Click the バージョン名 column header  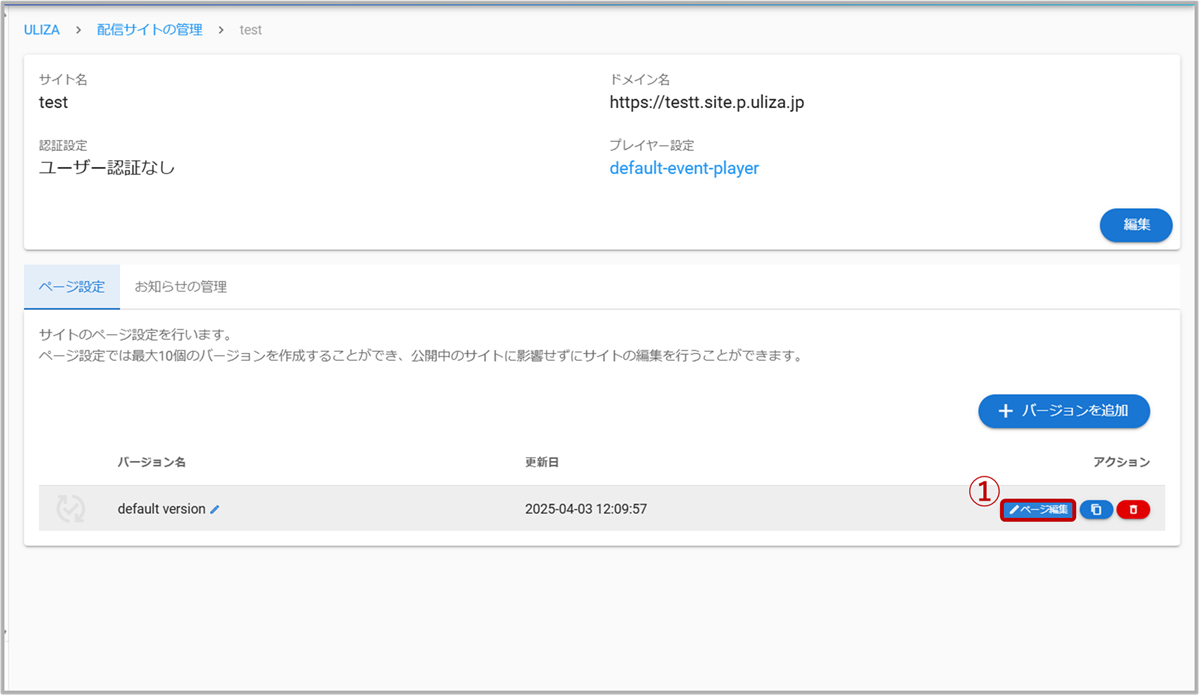click(151, 462)
